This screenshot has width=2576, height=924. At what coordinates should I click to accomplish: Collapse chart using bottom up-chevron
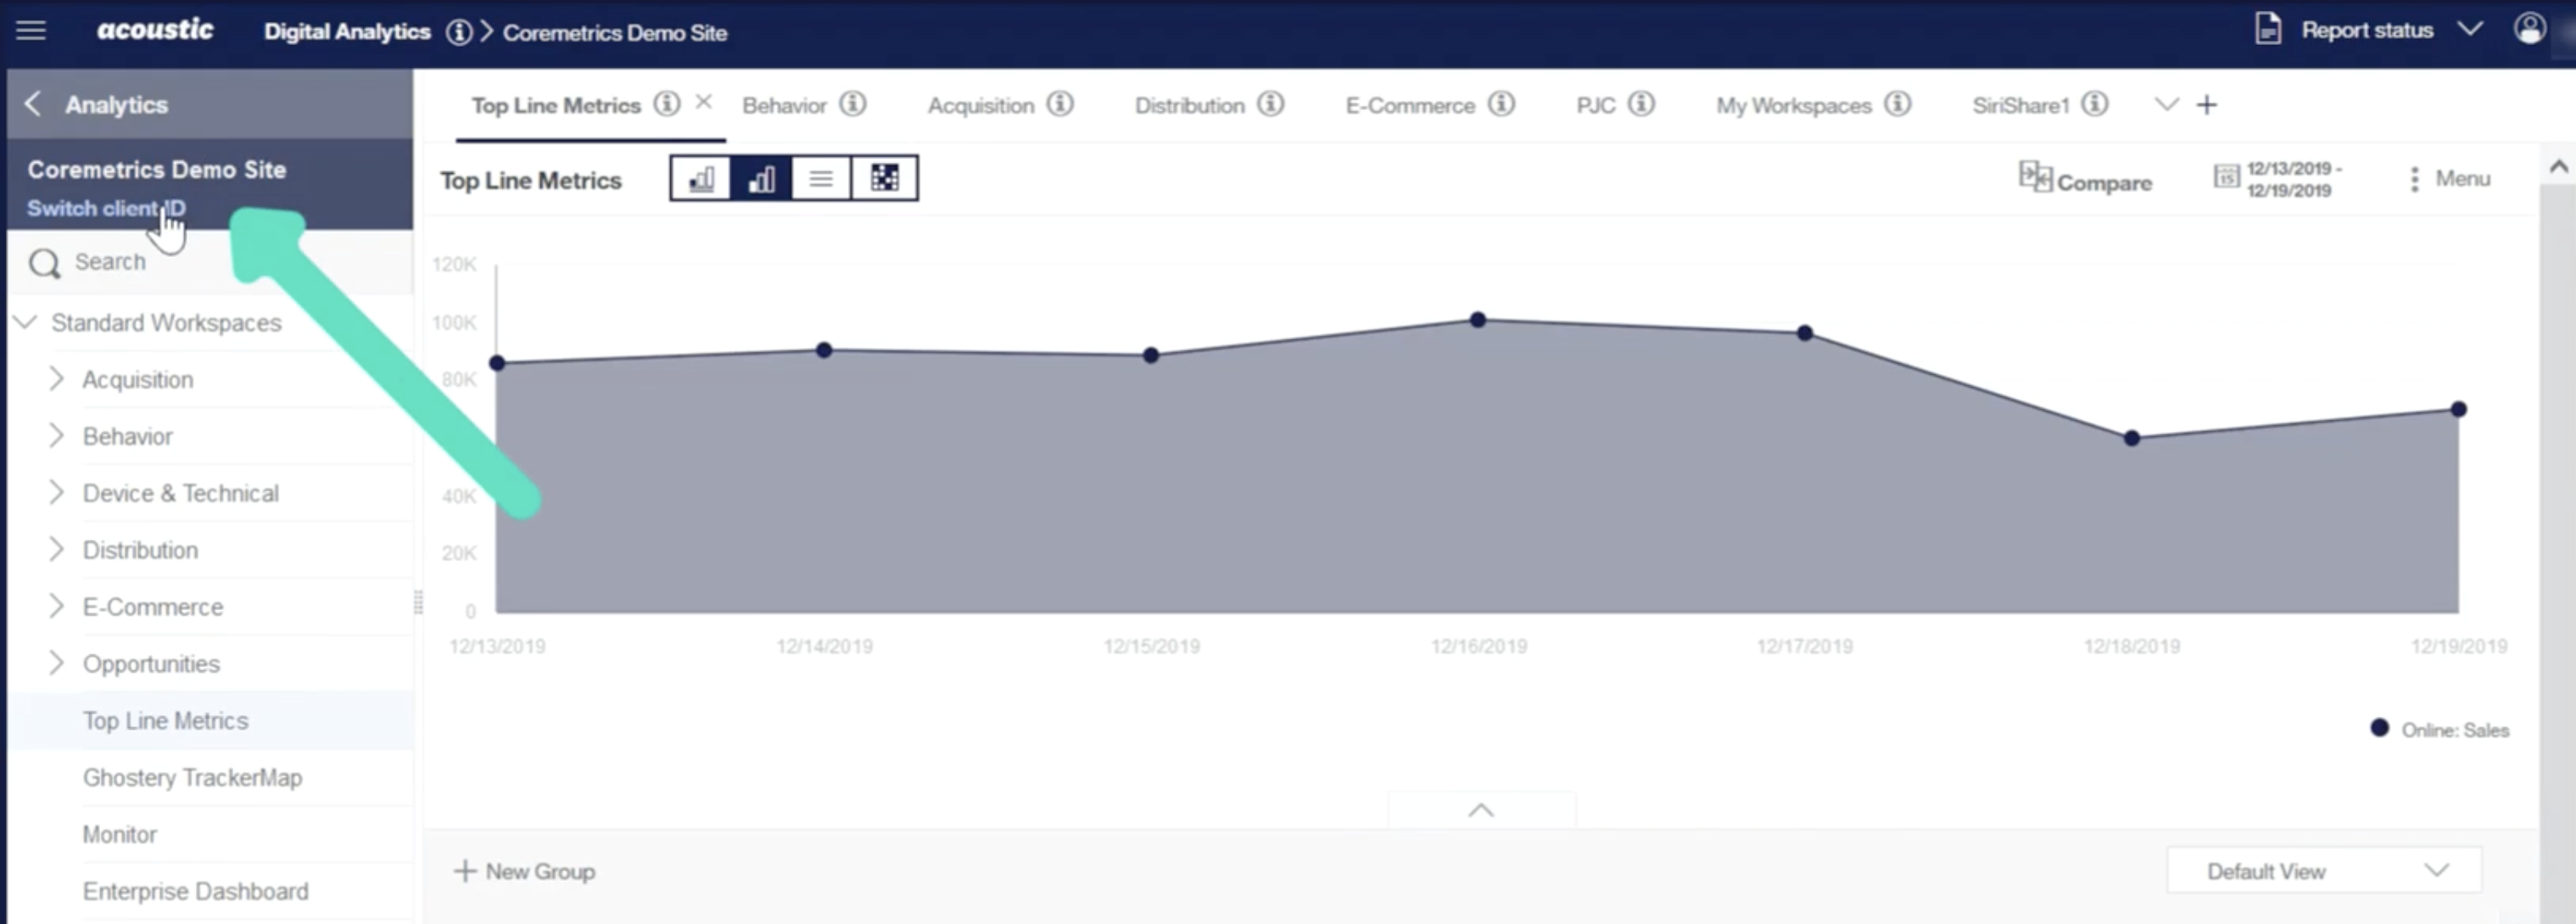(x=1481, y=810)
